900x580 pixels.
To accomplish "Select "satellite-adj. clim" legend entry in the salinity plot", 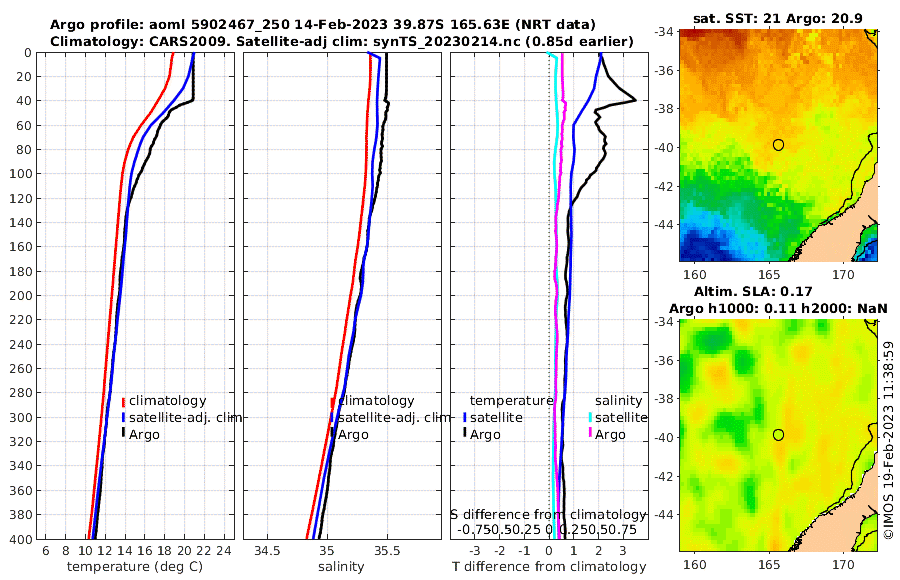I will pos(394,417).
